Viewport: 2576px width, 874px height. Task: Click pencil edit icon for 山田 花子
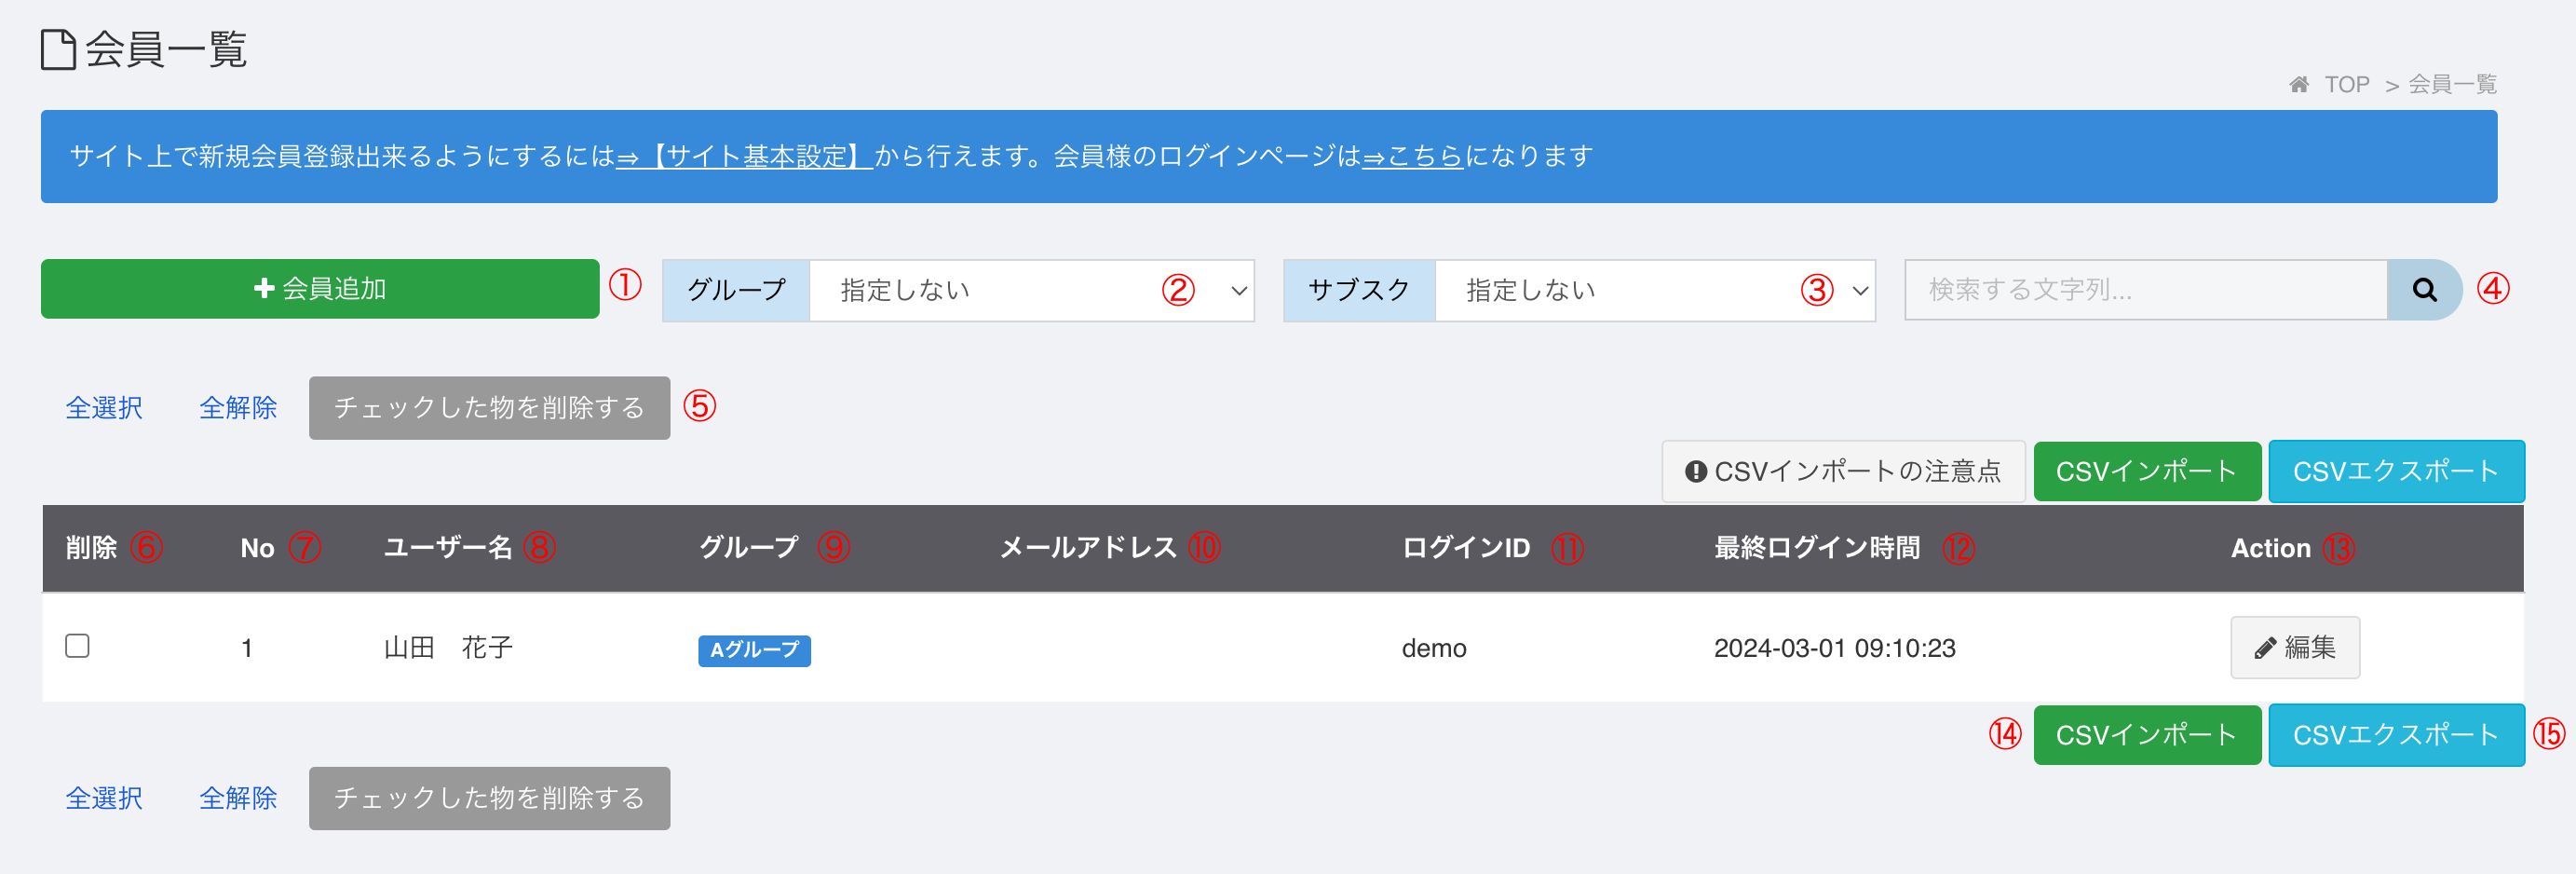click(x=2266, y=648)
